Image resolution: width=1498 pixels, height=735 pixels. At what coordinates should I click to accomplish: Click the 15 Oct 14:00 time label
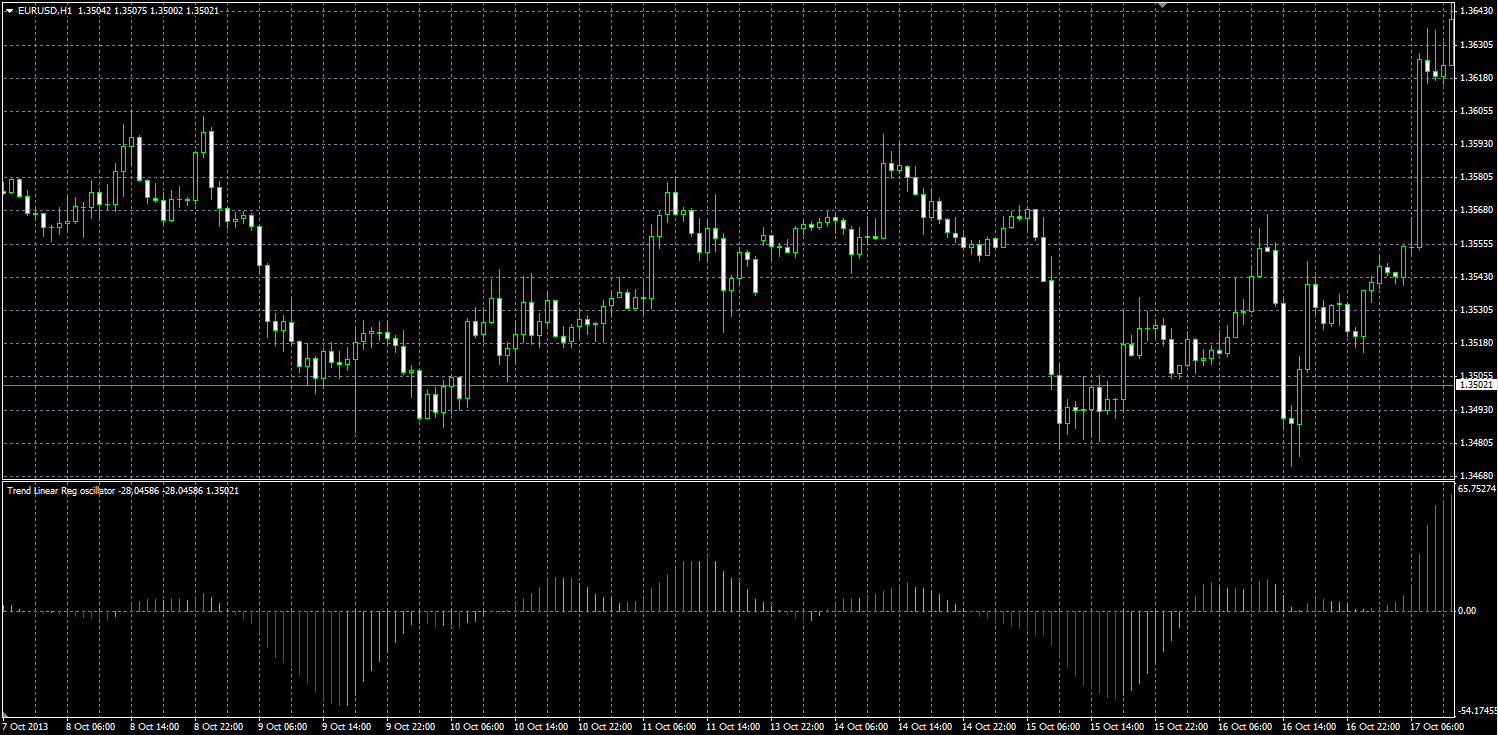click(x=1116, y=727)
